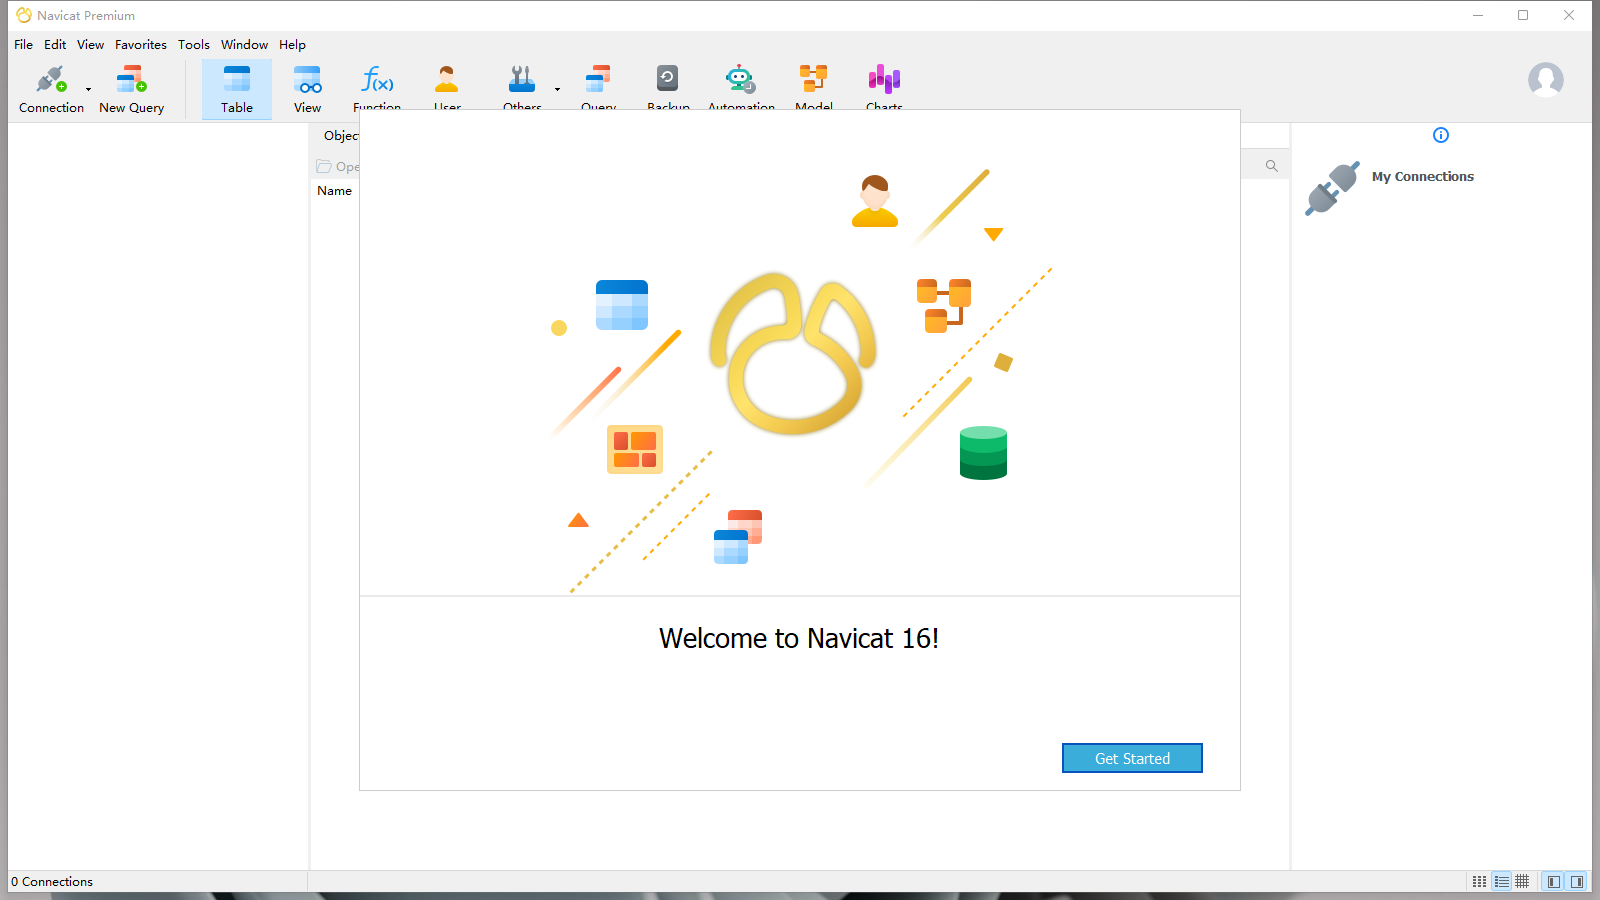
Task: Click the blue information icon in the right pane
Action: [x=1441, y=135]
